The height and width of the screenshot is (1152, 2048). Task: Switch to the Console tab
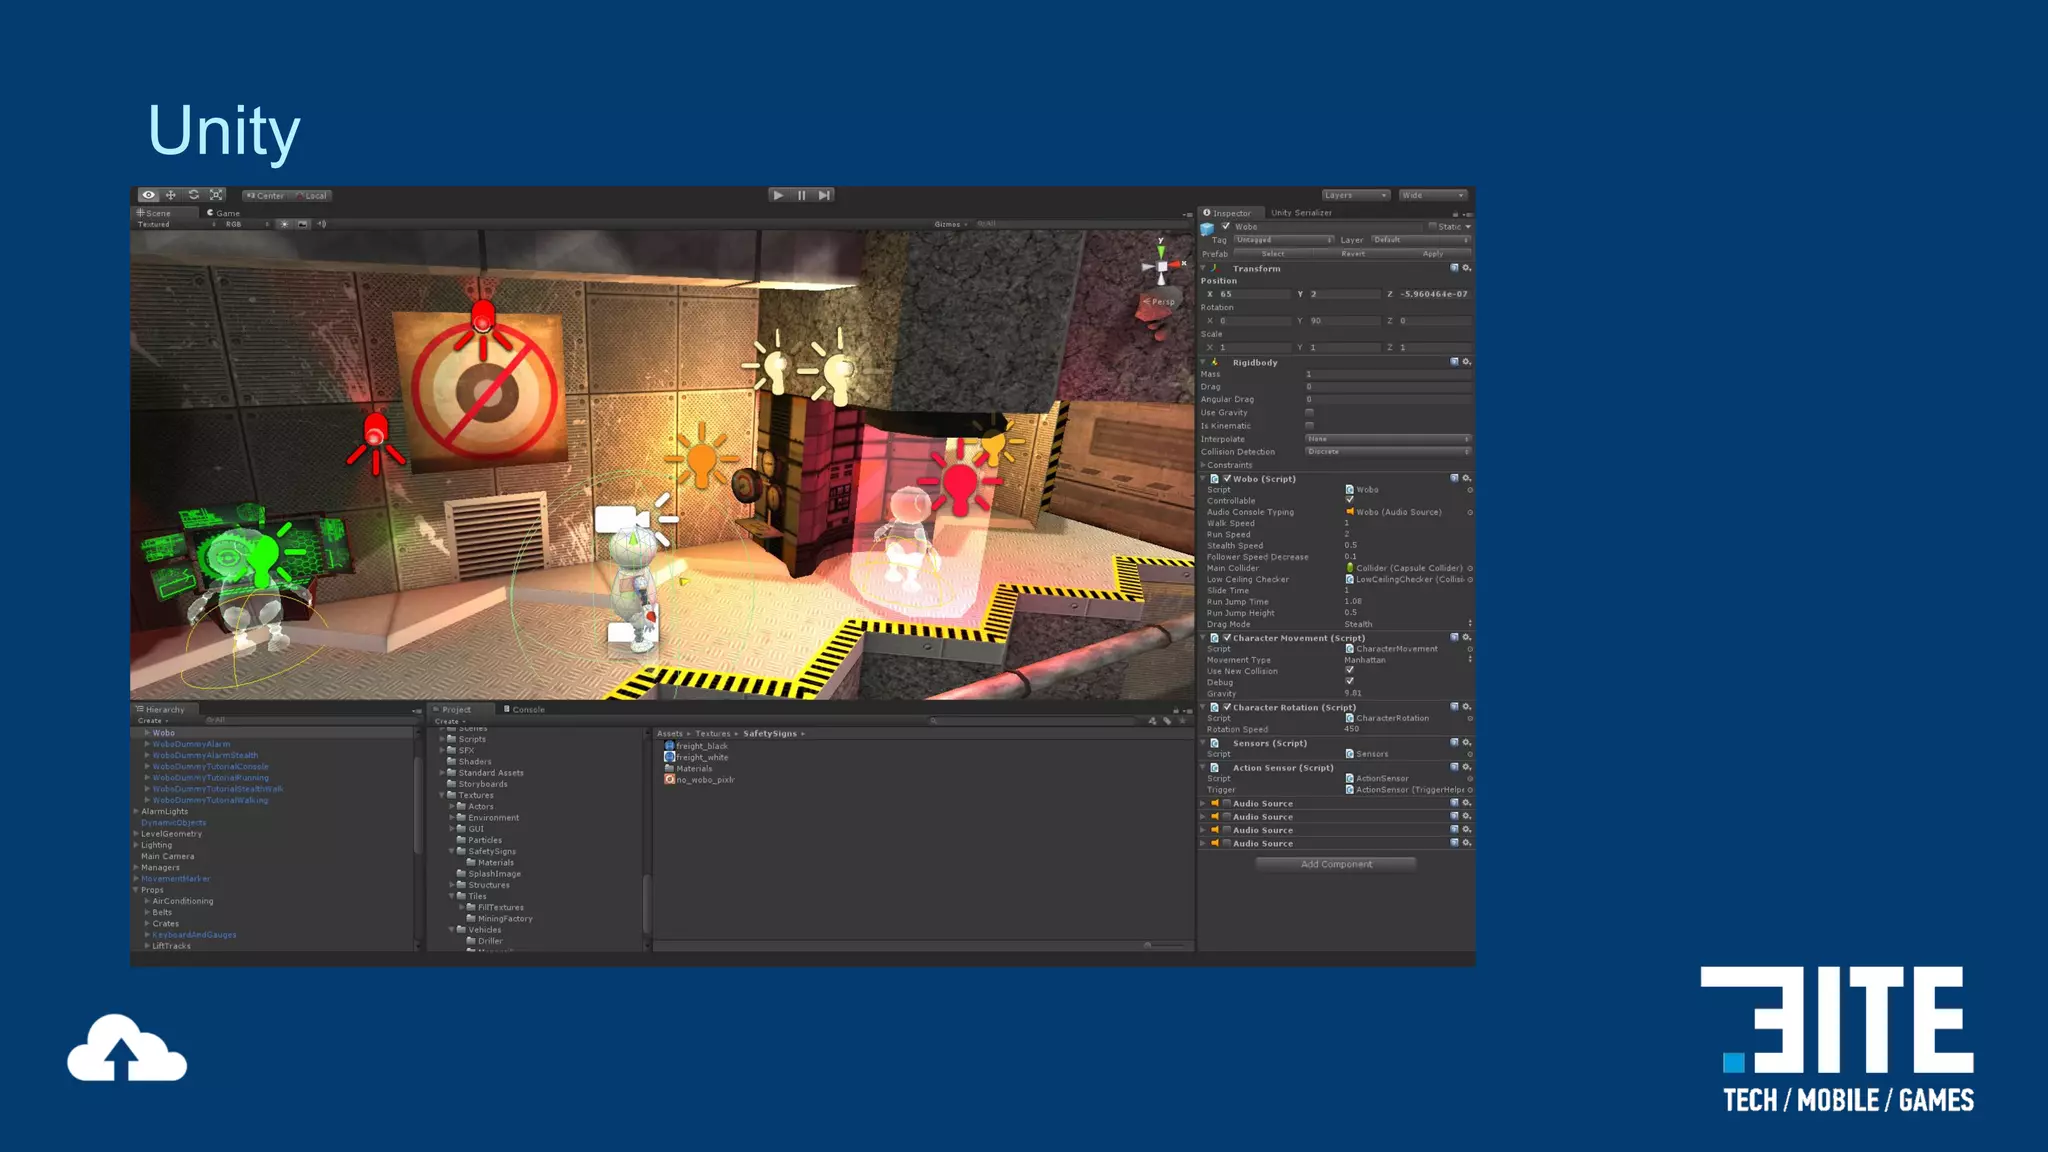point(524,709)
